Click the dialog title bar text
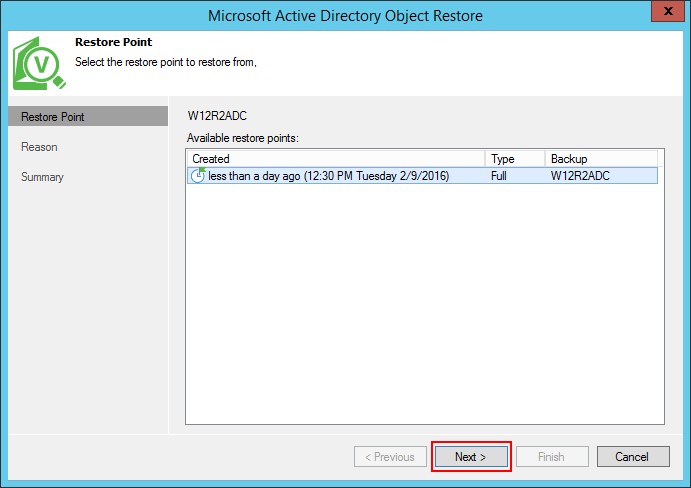Screen dimensions: 691x488 click(x=345, y=15)
